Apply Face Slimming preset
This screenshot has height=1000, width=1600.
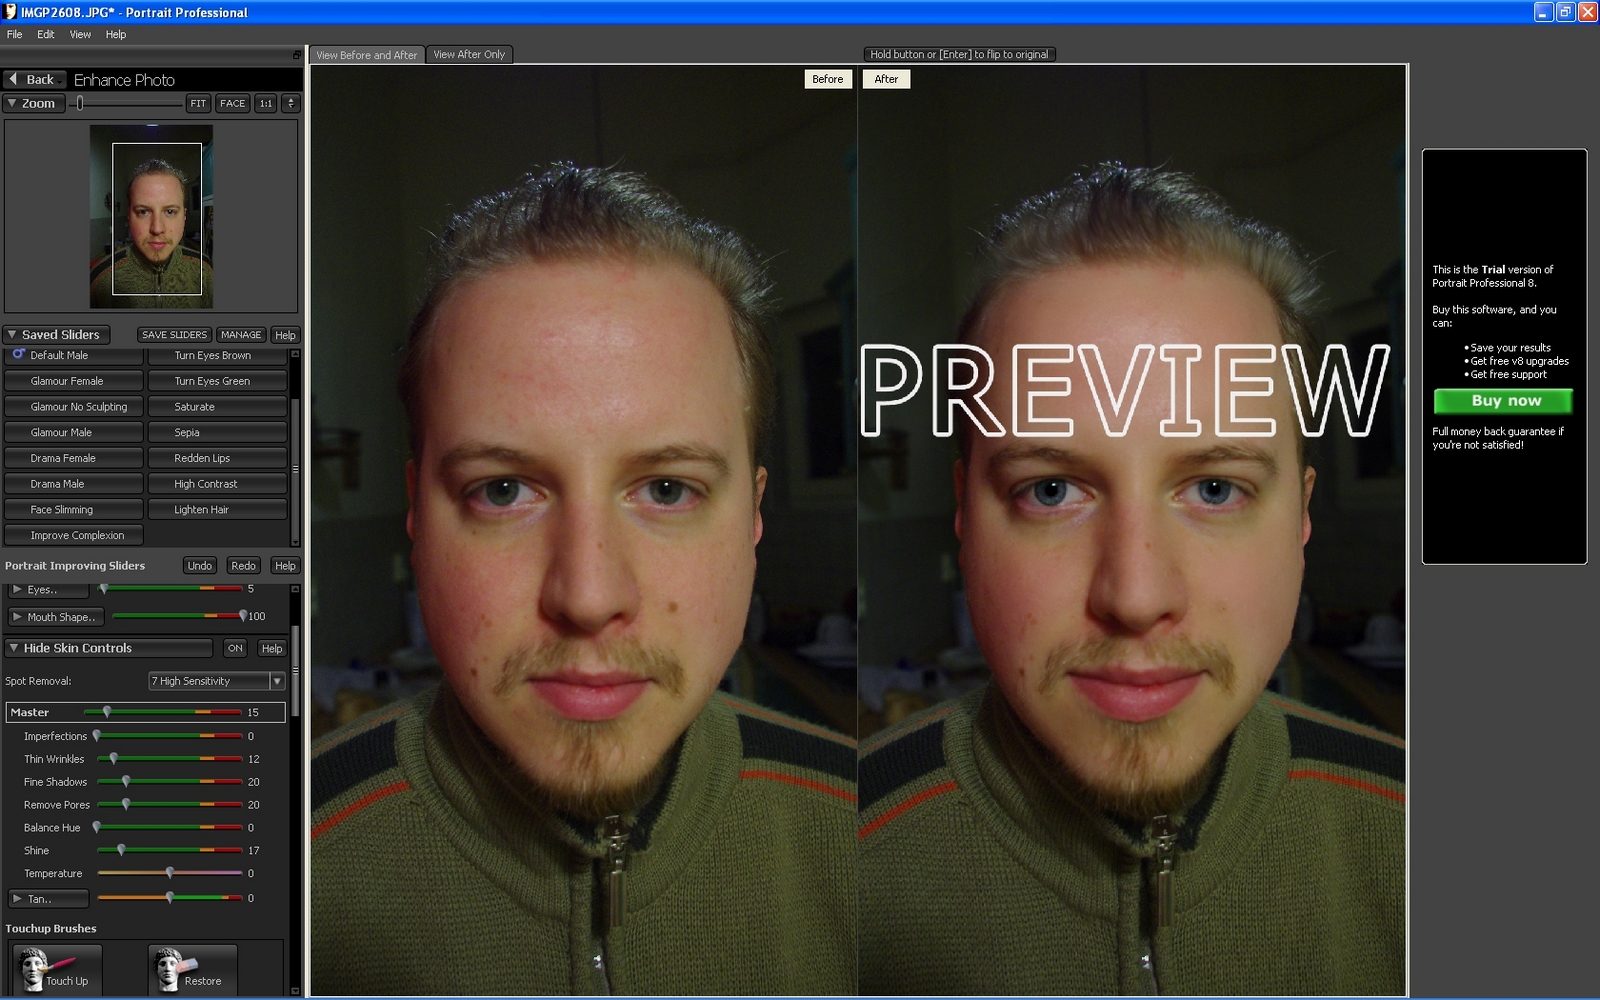point(73,510)
